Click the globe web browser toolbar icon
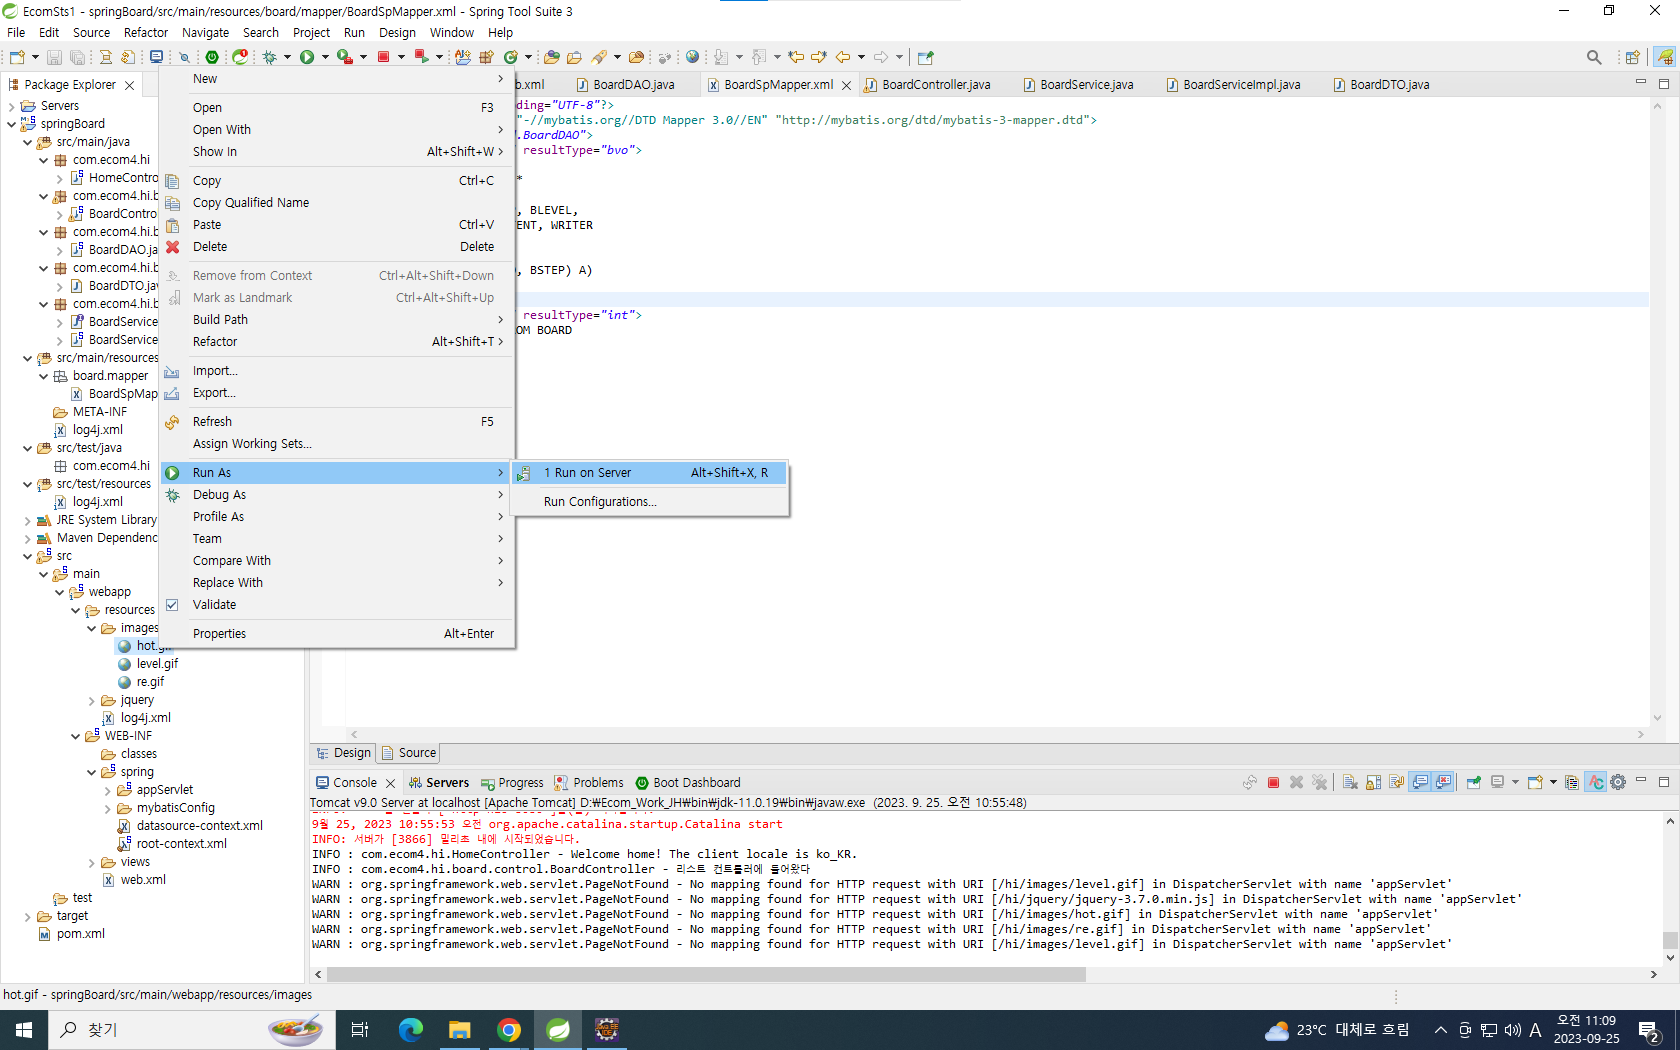Screen dimensions: 1680x1050 coord(692,57)
